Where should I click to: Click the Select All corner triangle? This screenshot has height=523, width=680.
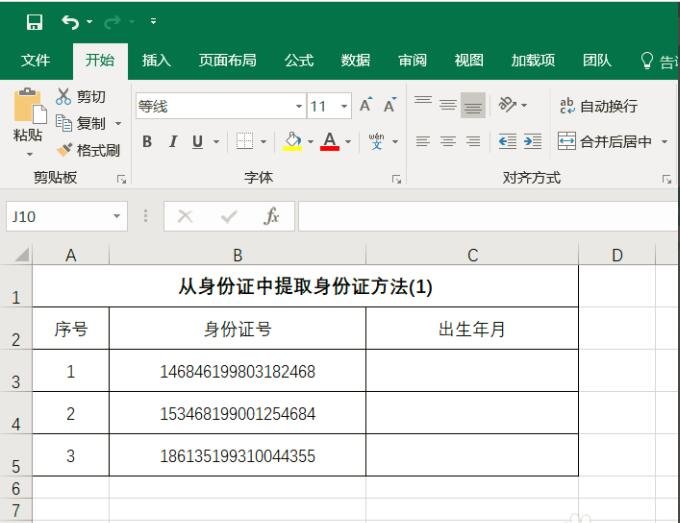(22, 255)
